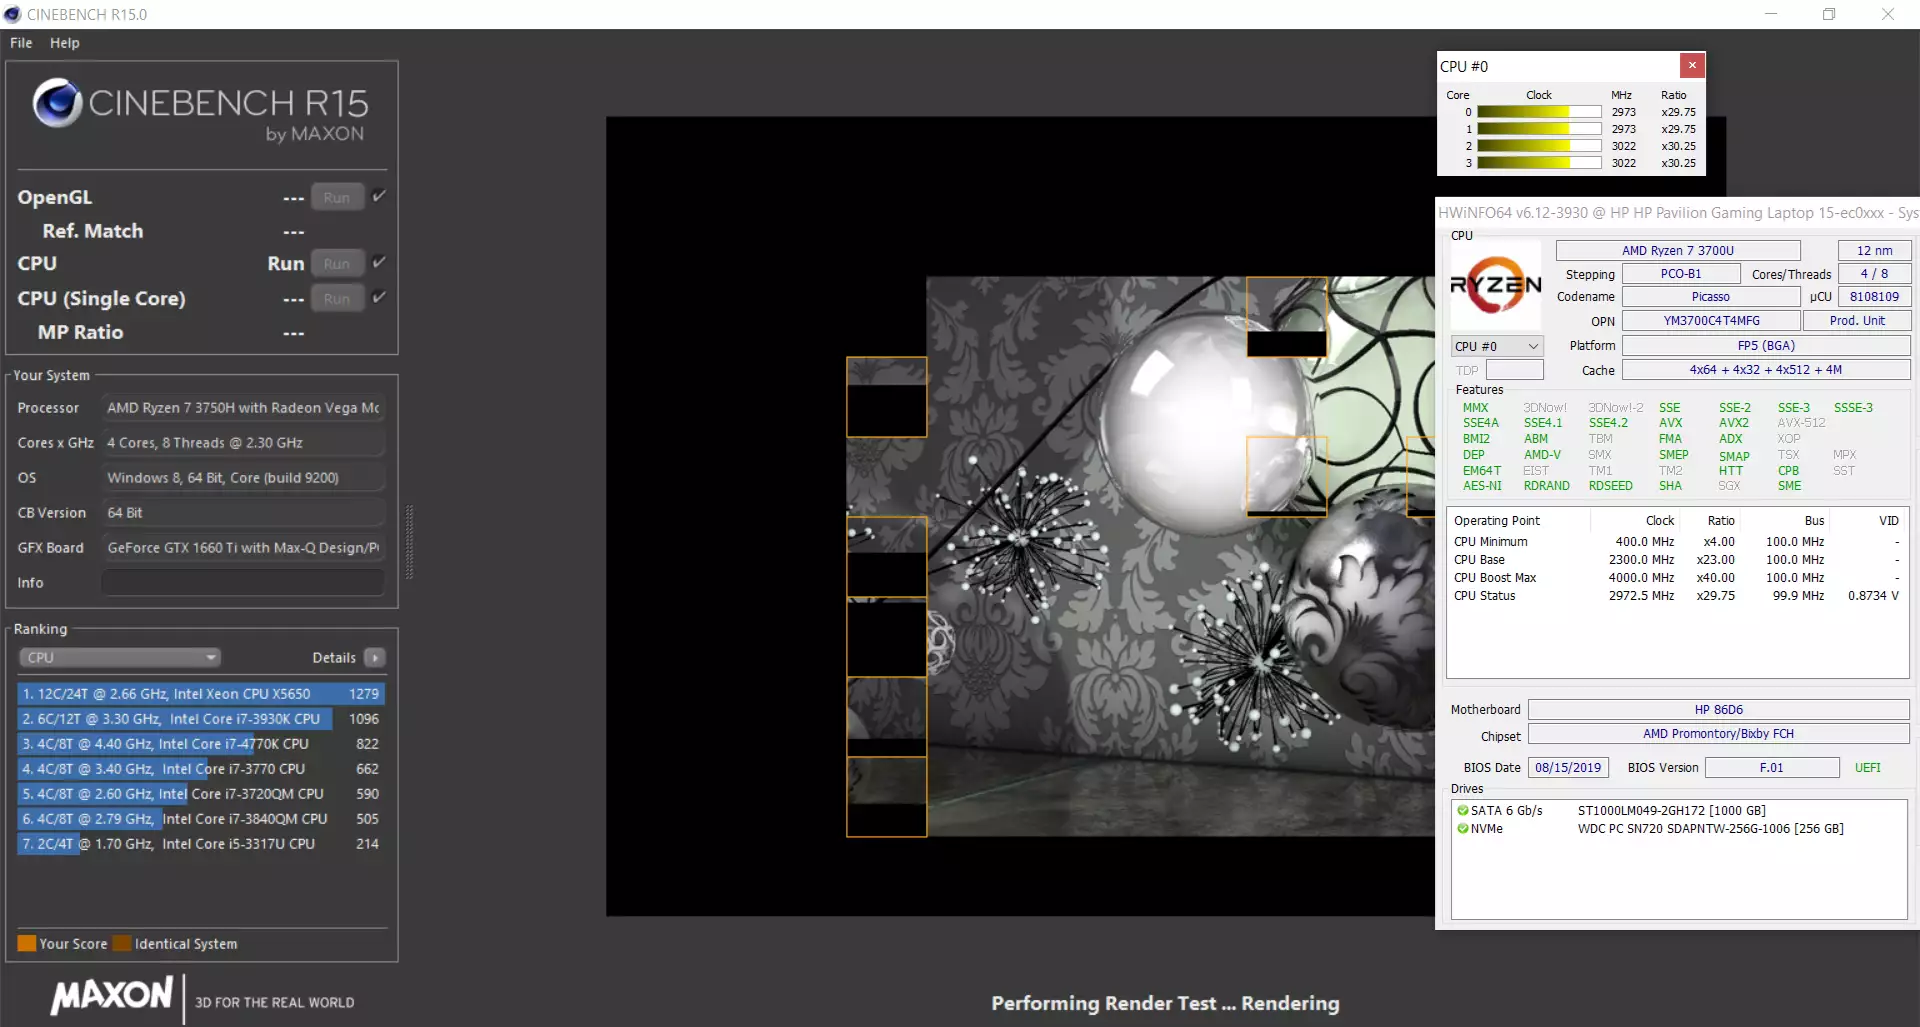This screenshot has height=1027, width=1920.
Task: Click the AMD Promontory/Bixby FCH chipset field
Action: pyautogui.click(x=1719, y=734)
